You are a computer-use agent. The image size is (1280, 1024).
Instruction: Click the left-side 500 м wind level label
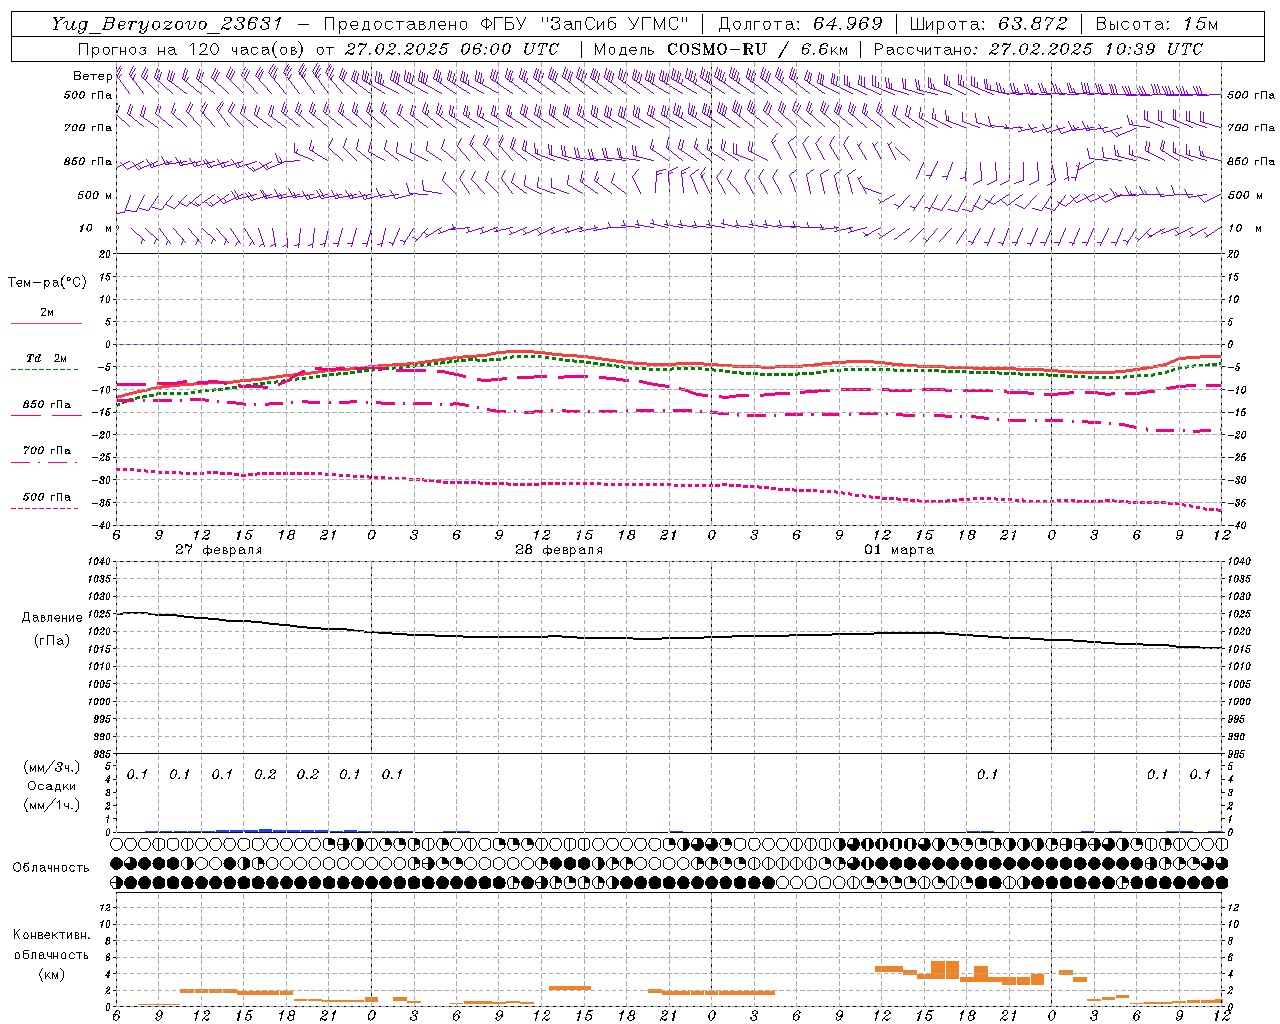(x=95, y=196)
